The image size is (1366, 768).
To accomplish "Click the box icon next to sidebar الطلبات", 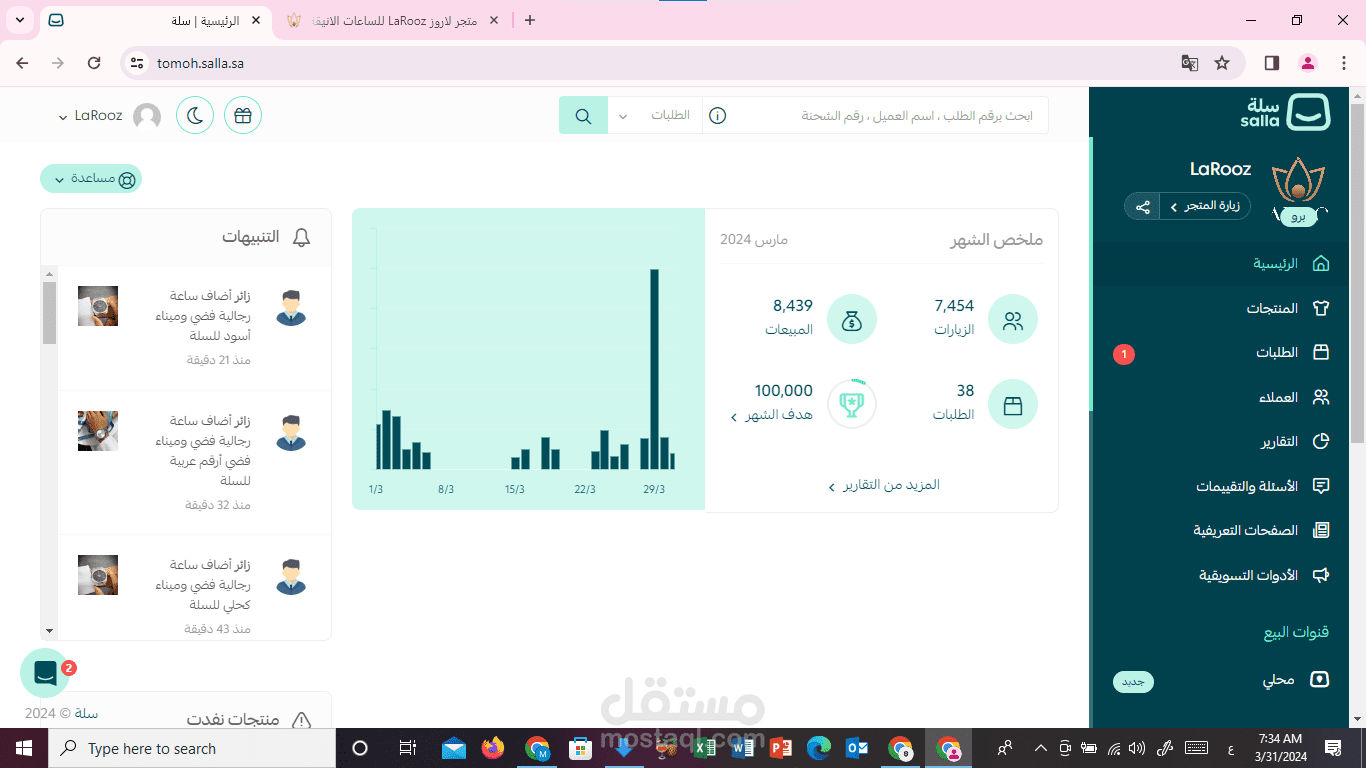I will [1320, 352].
